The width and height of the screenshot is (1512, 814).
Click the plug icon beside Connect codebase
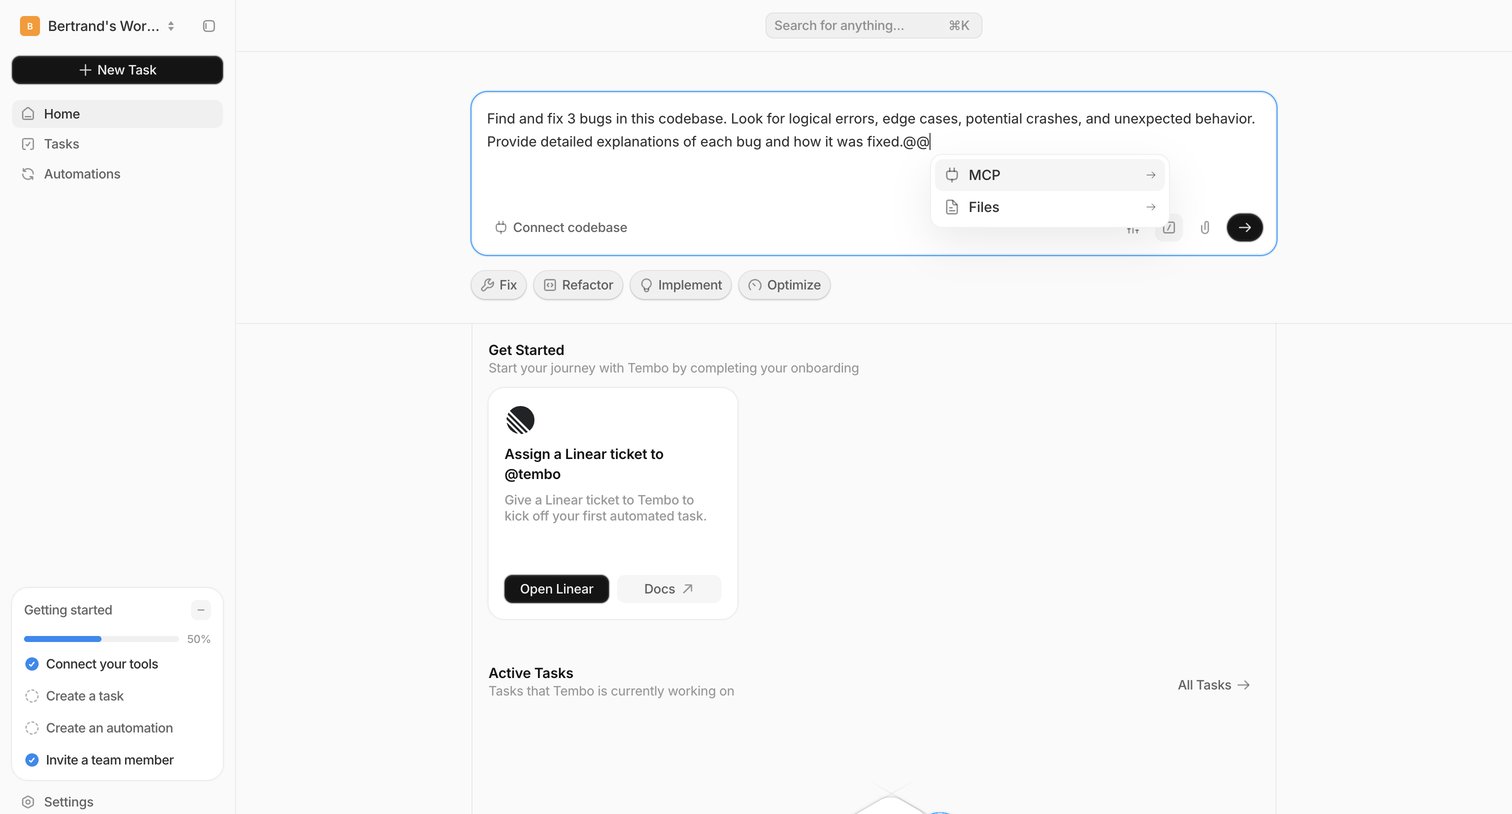coord(501,228)
